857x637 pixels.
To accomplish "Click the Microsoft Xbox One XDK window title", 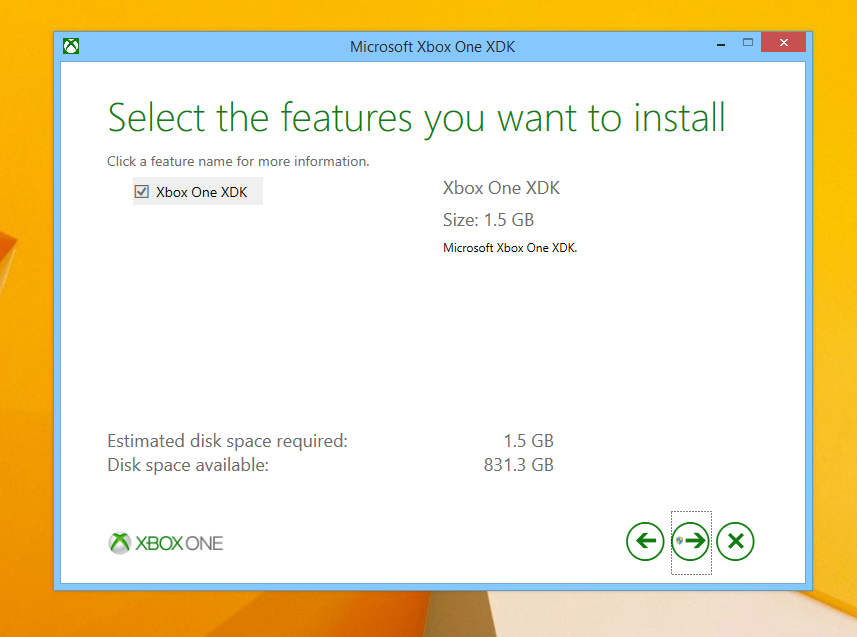I will coord(432,47).
